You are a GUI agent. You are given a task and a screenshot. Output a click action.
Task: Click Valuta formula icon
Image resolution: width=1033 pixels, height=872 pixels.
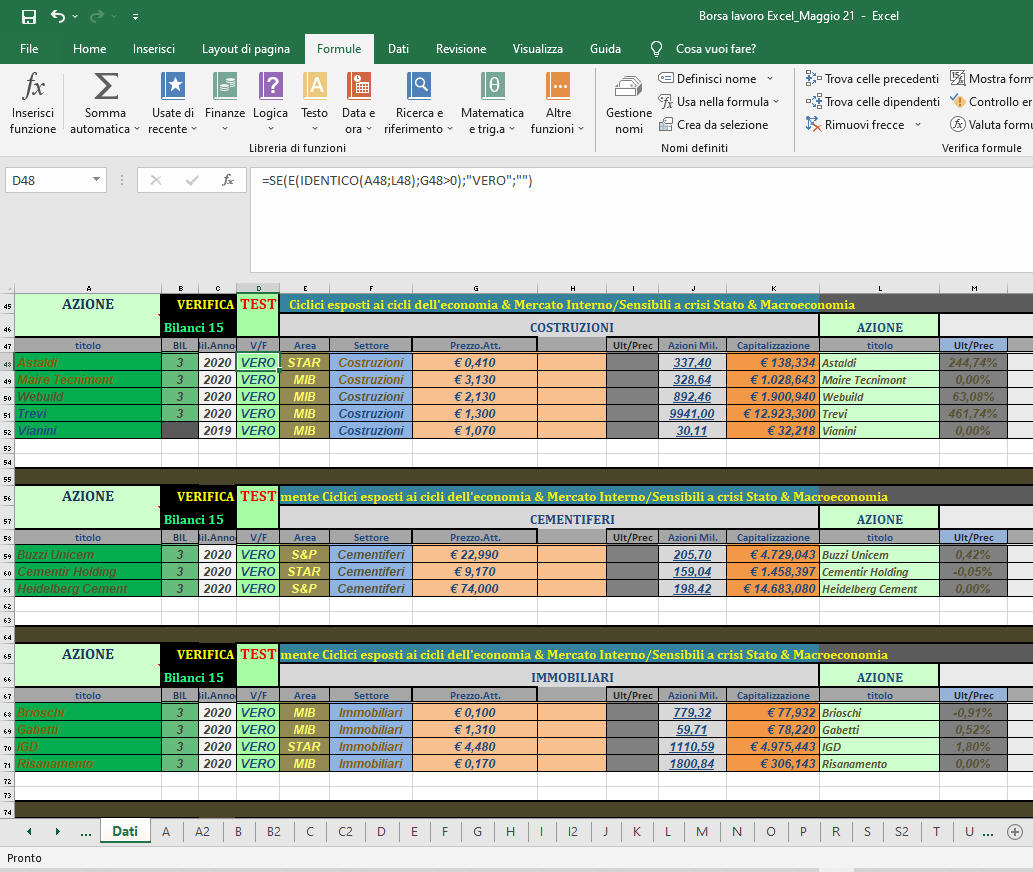[x=957, y=124]
